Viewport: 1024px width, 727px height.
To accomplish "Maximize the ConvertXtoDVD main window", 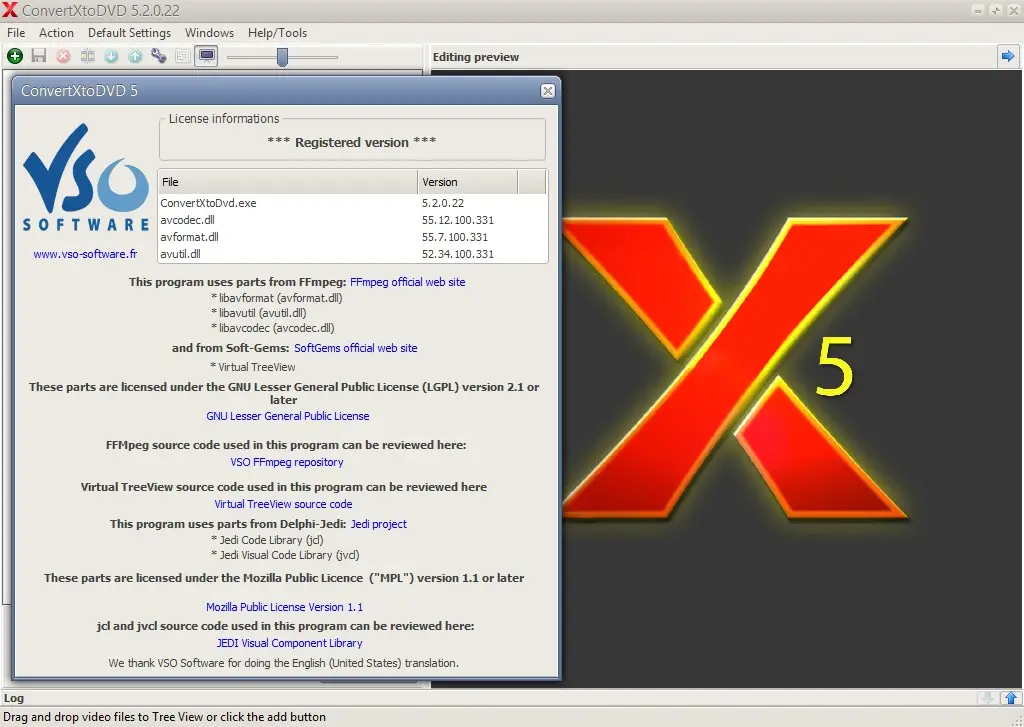I will pyautogui.click(x=996, y=10).
